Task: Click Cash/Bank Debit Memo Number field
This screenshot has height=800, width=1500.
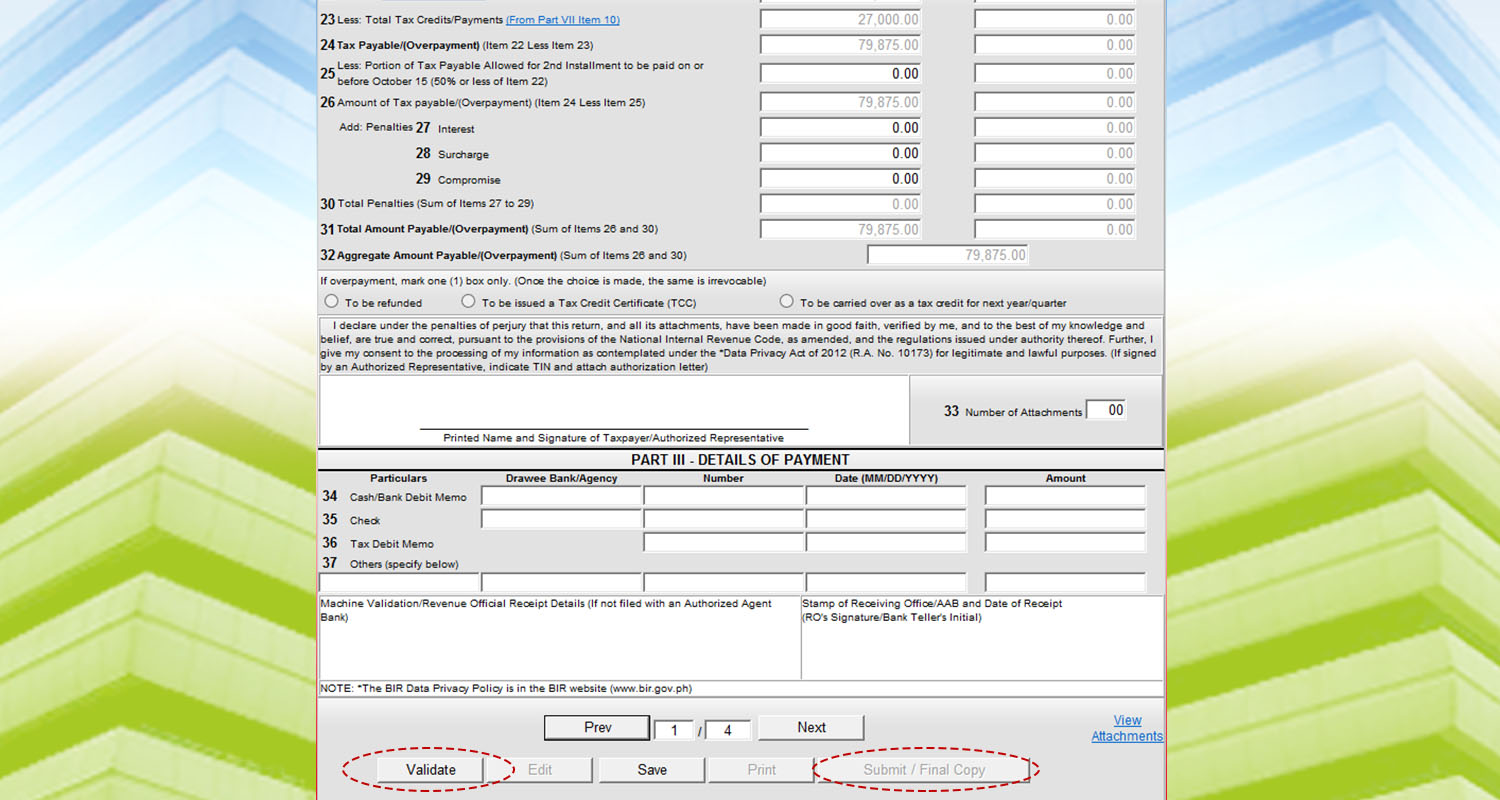Action: coord(724,496)
